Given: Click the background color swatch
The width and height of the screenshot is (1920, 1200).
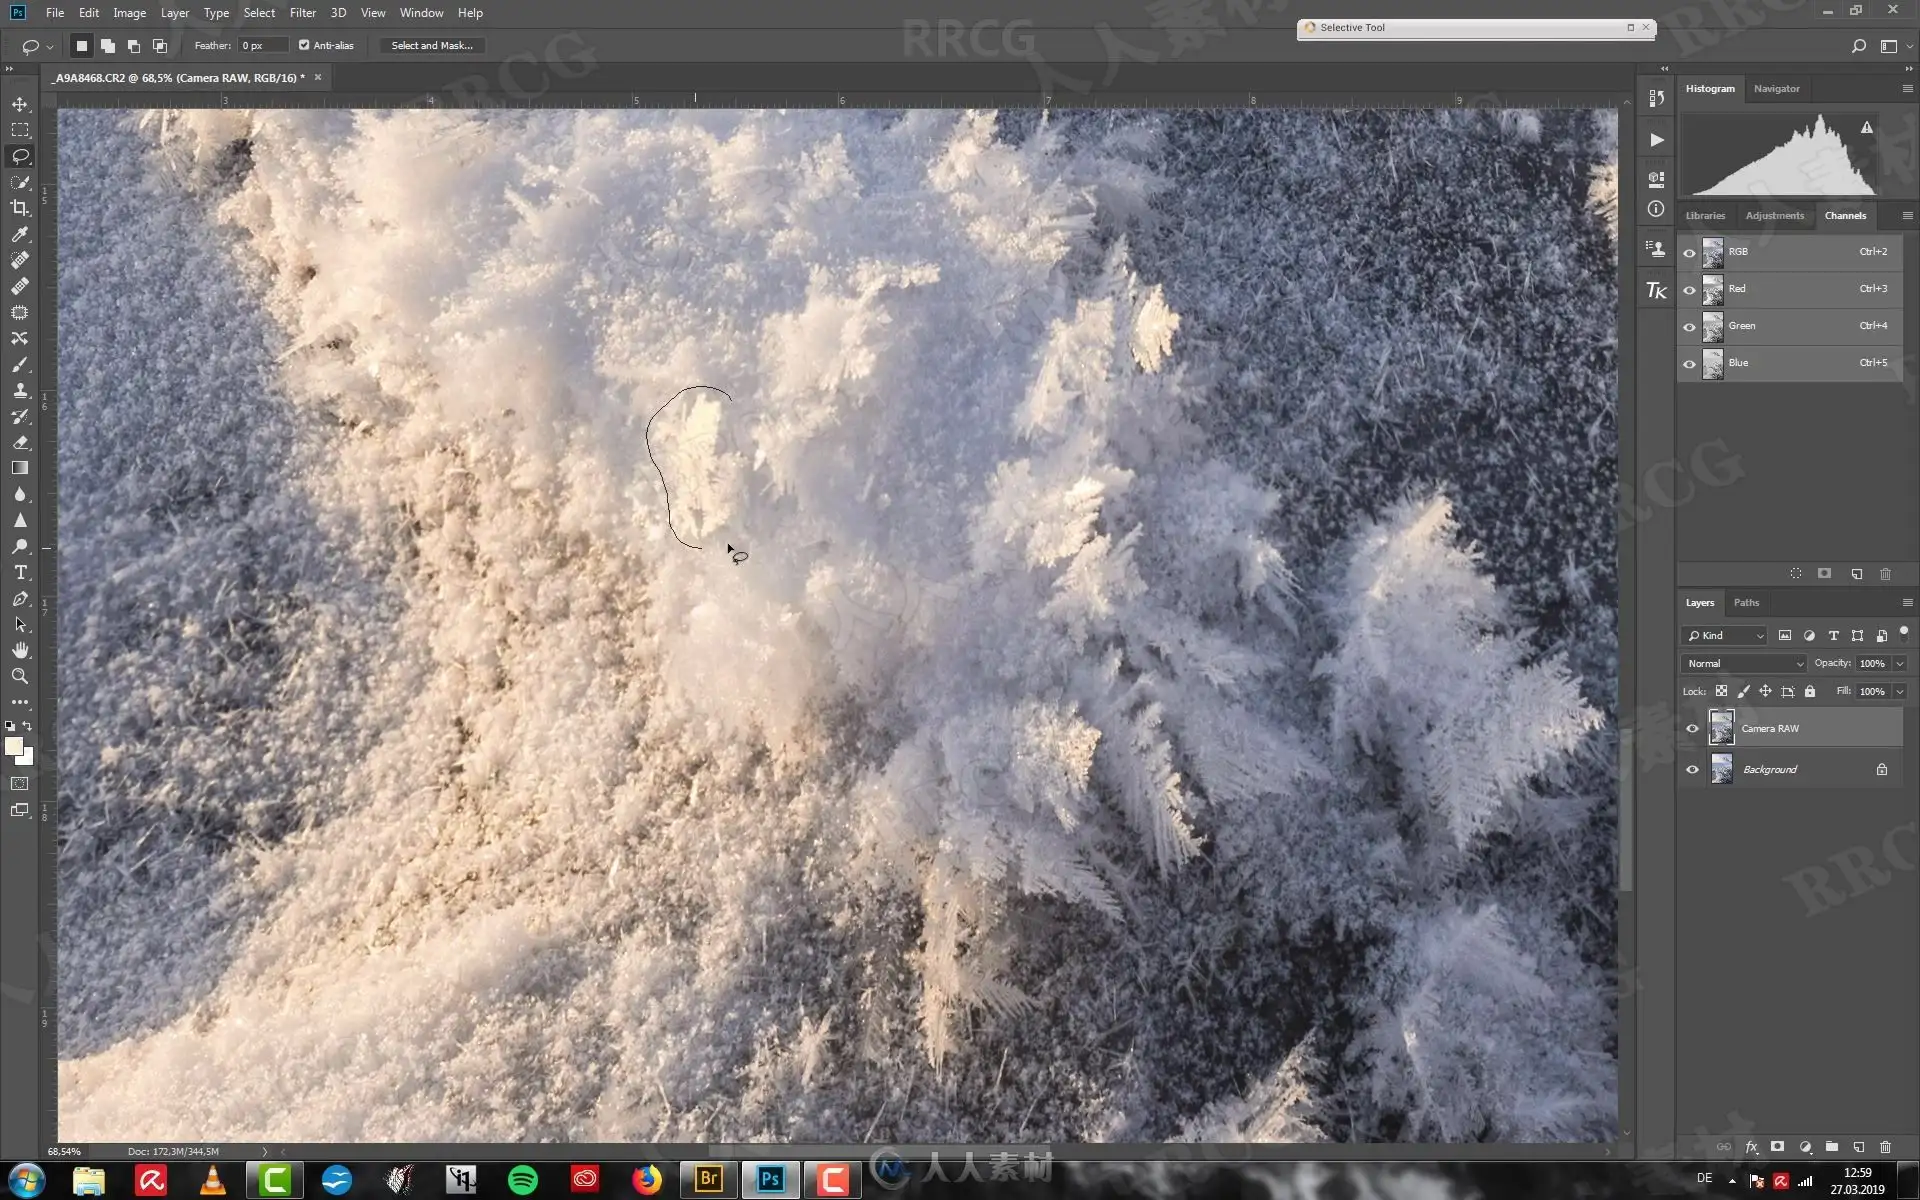Looking at the screenshot, I should click(27, 758).
